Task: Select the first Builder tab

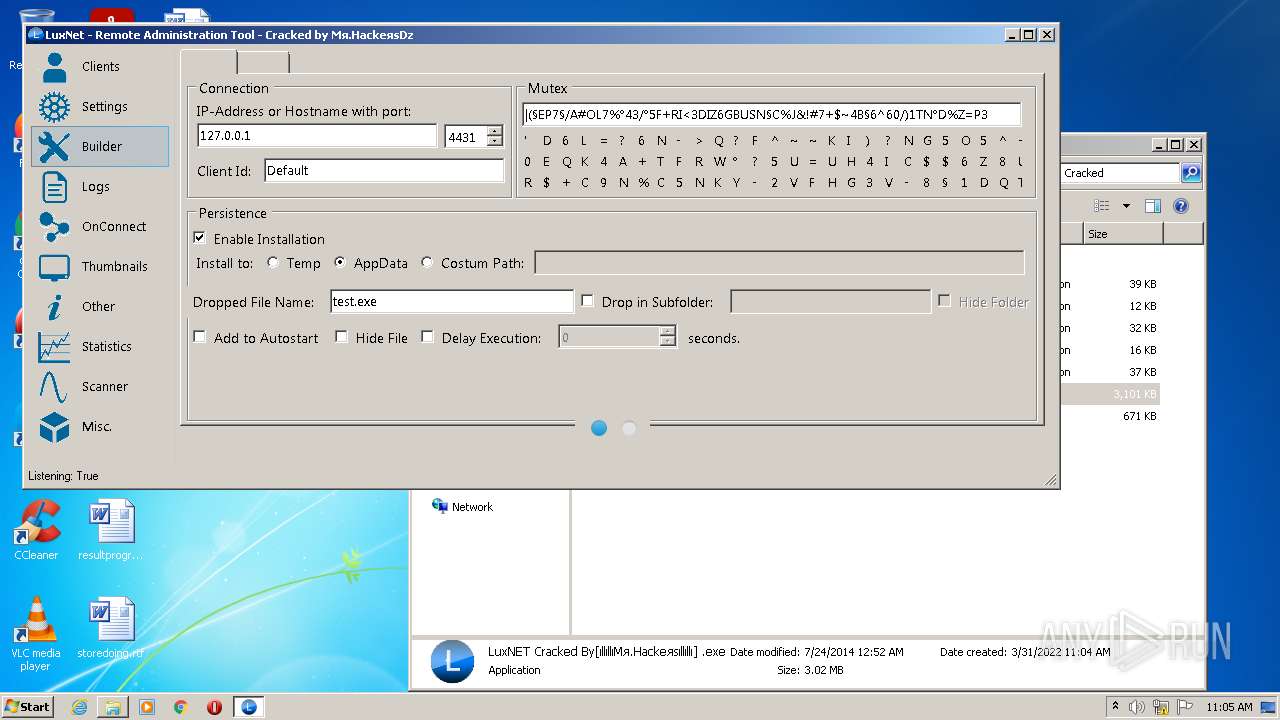Action: 209,62
